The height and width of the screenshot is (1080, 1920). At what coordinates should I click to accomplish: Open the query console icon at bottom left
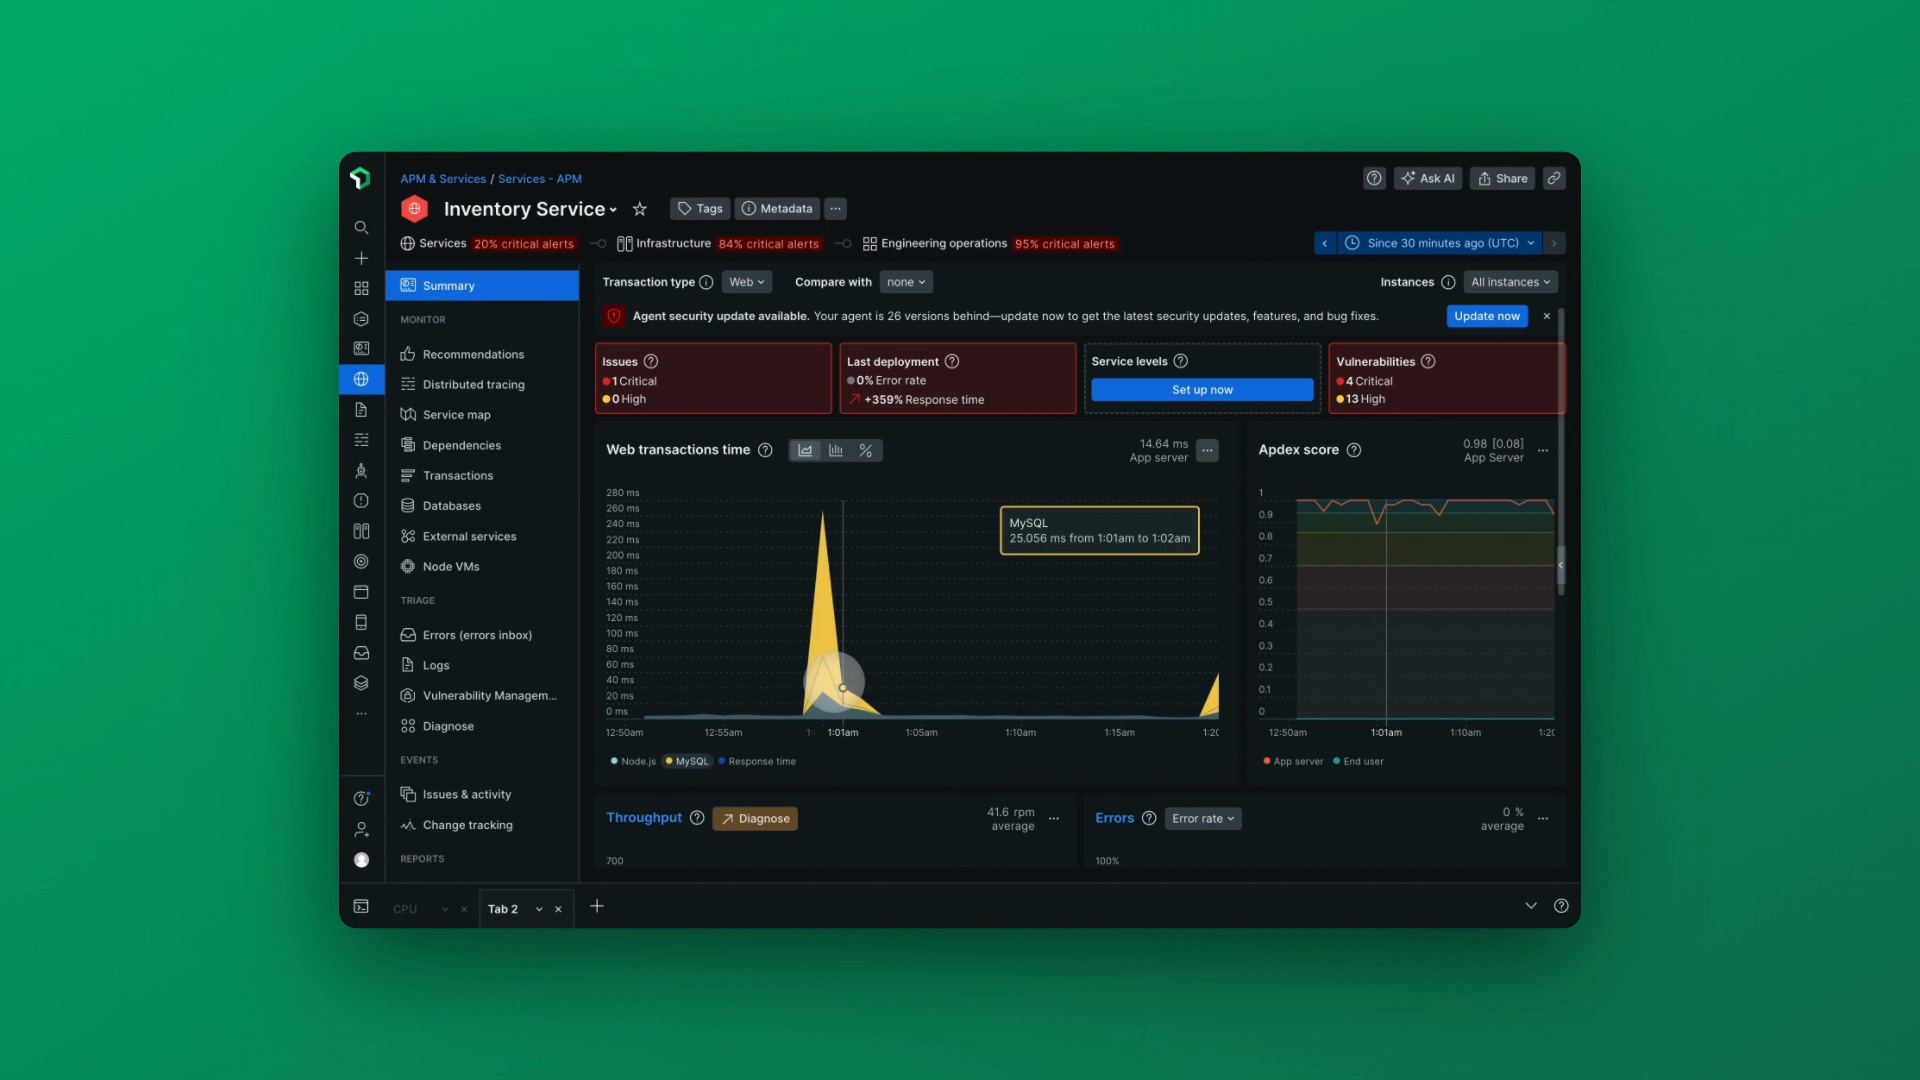361,906
